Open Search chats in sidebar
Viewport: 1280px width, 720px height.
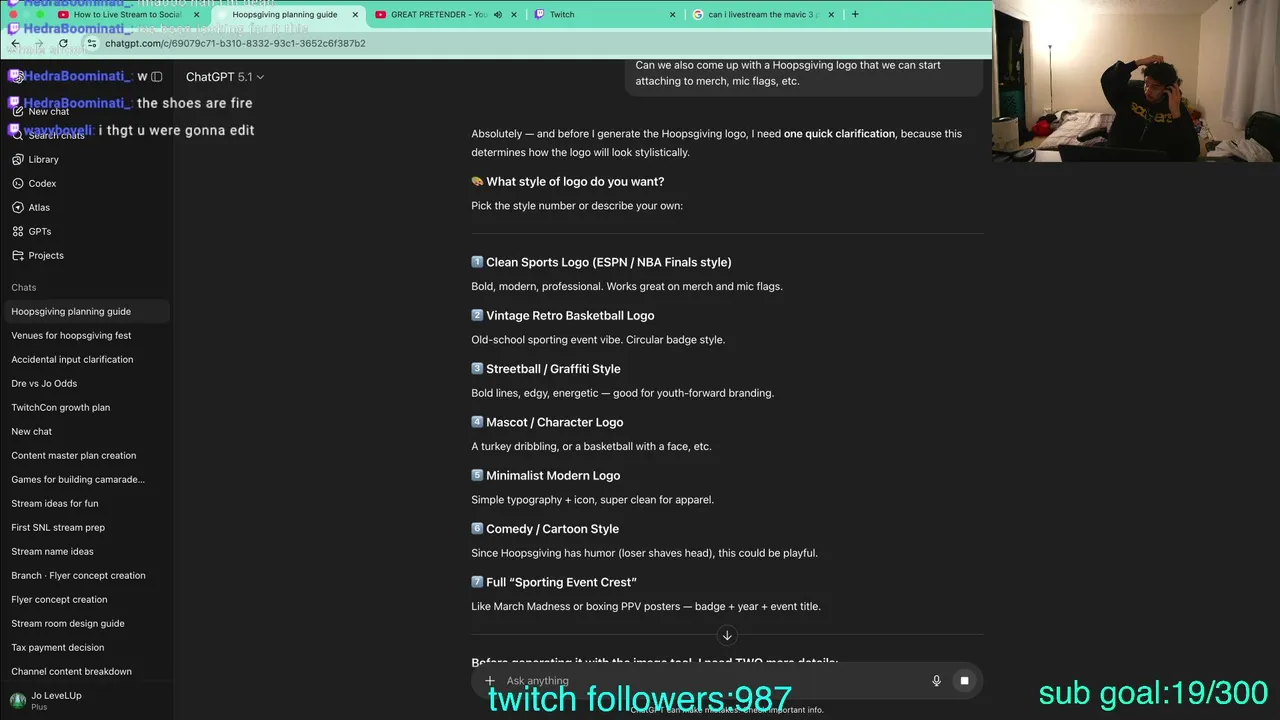coord(85,135)
